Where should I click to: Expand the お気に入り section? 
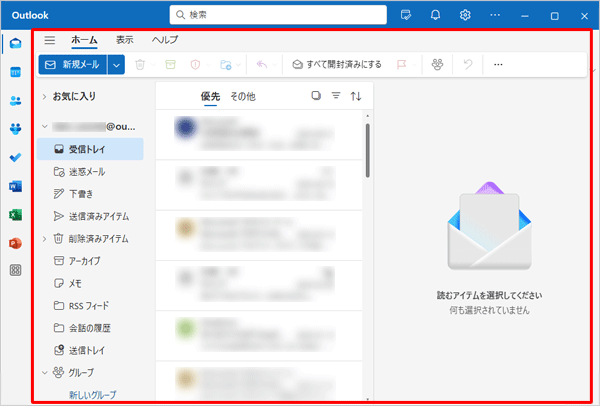point(44,97)
